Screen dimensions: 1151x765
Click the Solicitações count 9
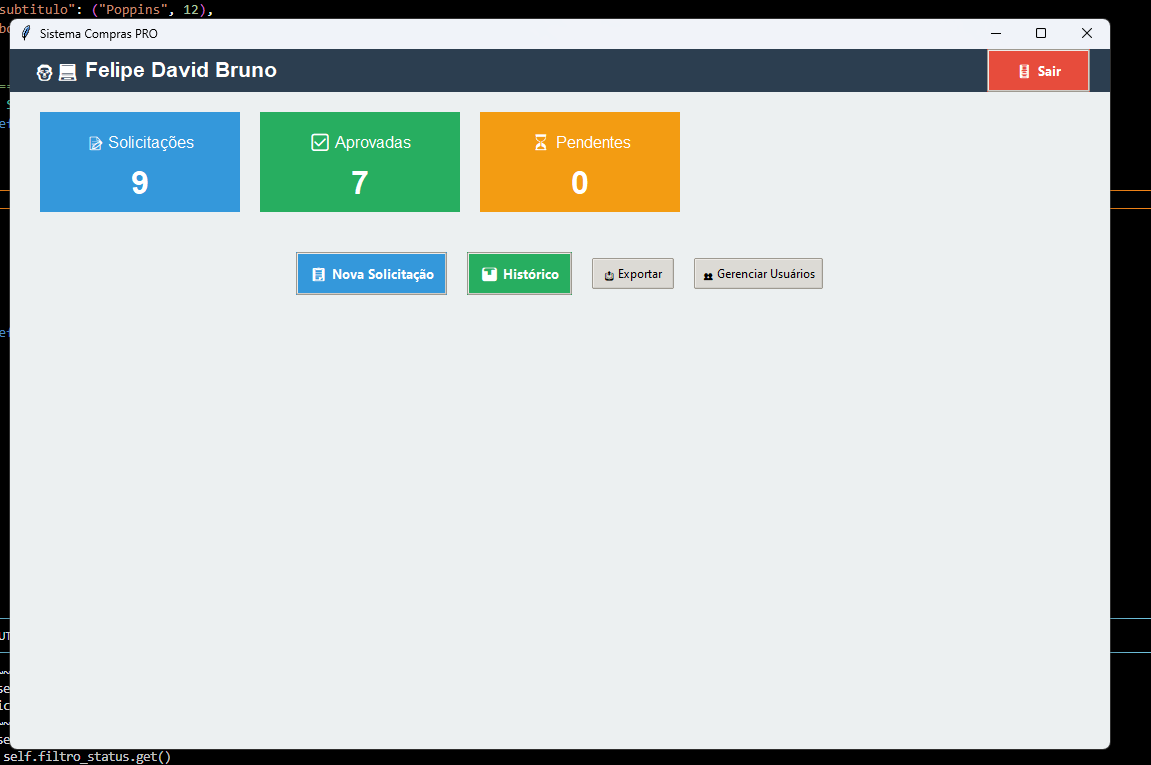pos(139,183)
